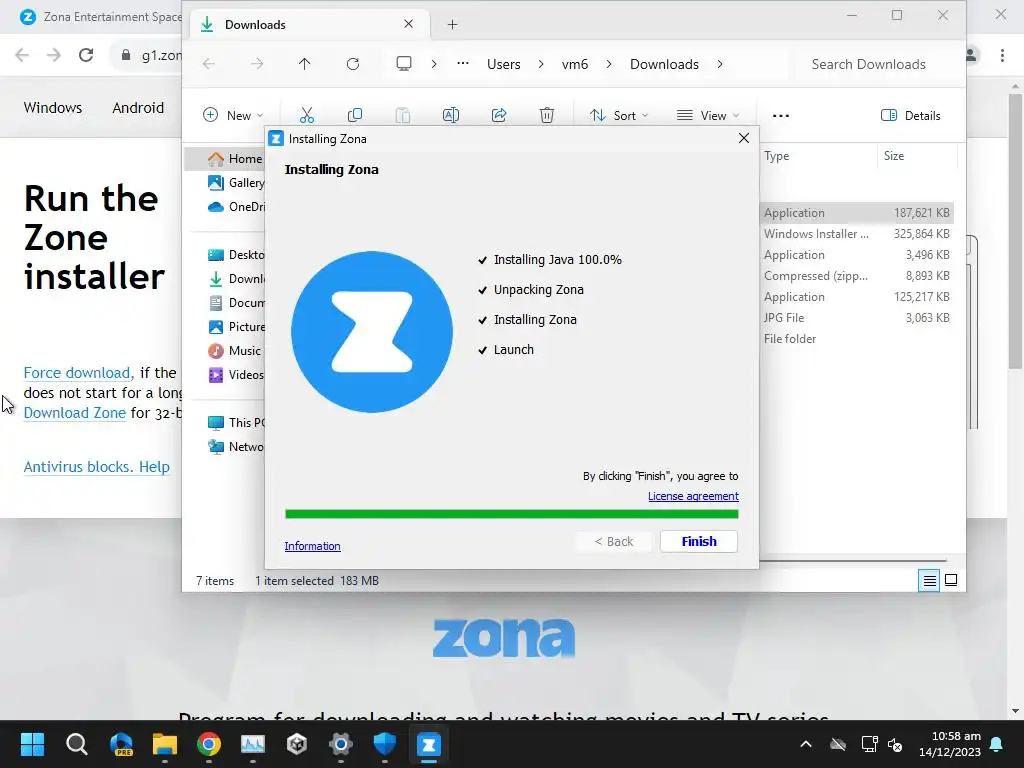Show hidden system tray icons
The image size is (1024, 768).
tap(806, 744)
